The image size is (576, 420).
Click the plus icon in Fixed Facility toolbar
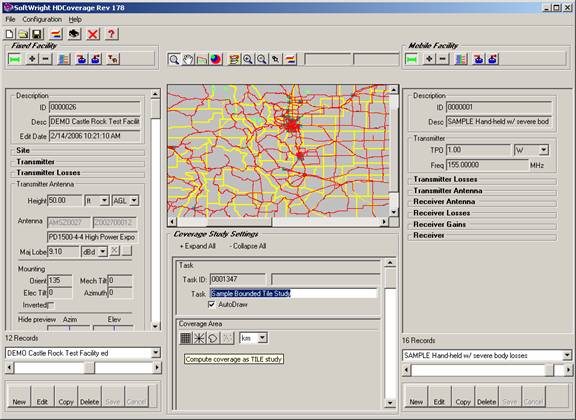[32, 59]
